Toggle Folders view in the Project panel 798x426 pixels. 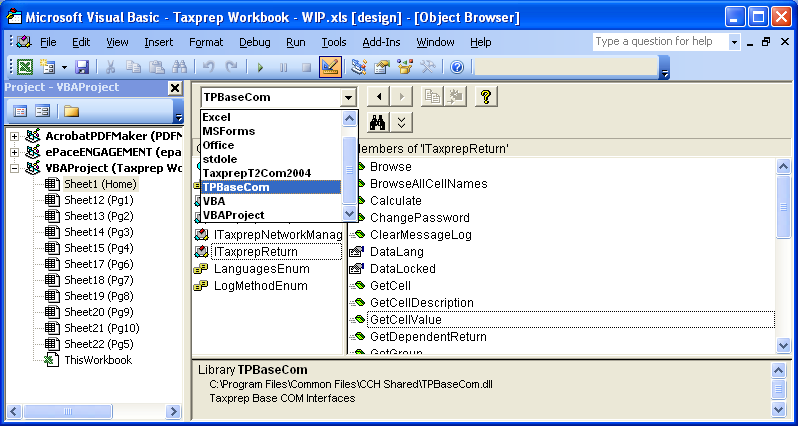(x=72, y=110)
